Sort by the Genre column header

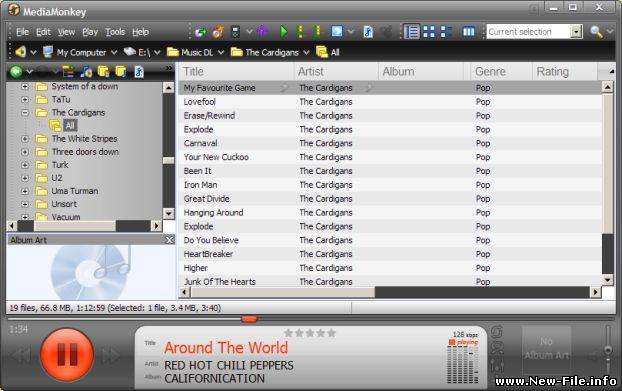coord(501,71)
